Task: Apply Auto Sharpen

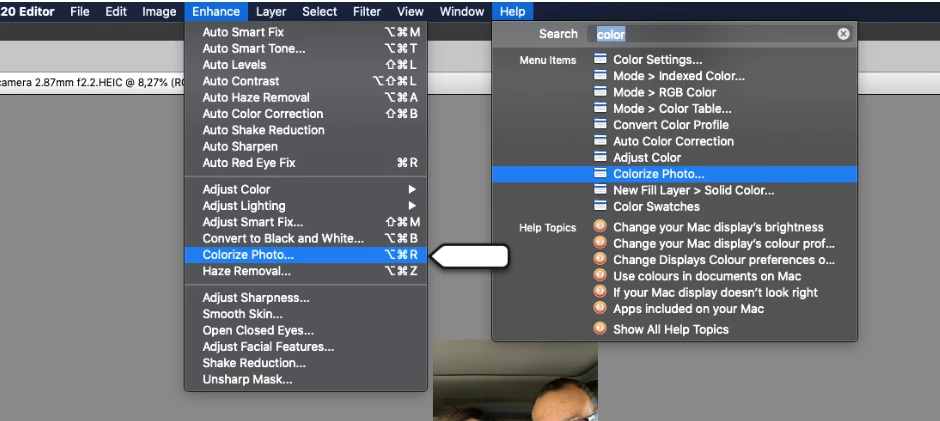Action: click(306, 146)
